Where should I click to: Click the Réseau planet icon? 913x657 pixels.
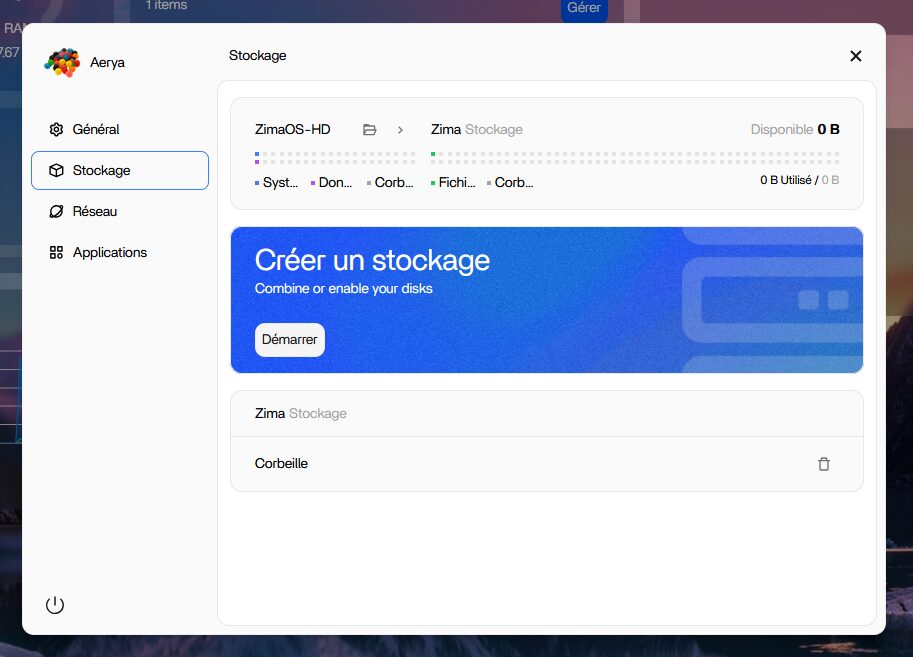coord(56,211)
